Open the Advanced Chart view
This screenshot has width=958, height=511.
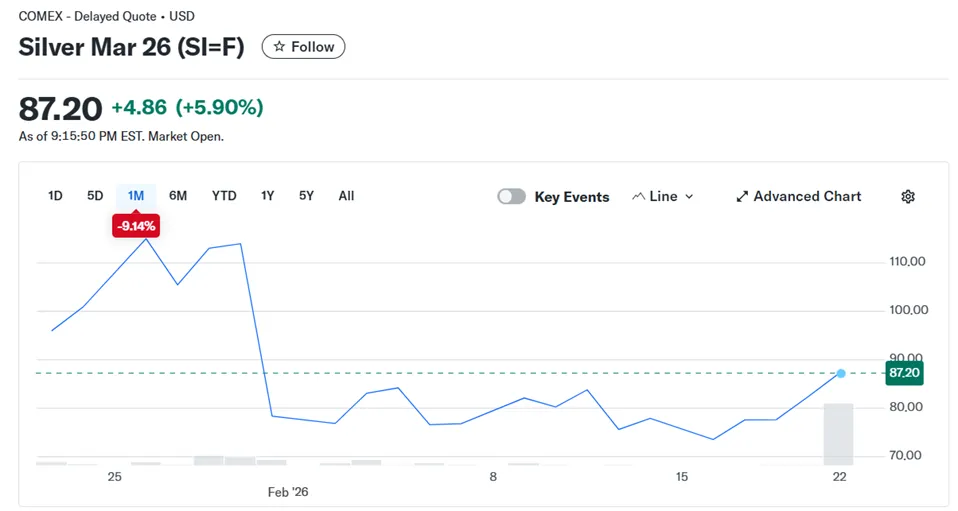798,197
